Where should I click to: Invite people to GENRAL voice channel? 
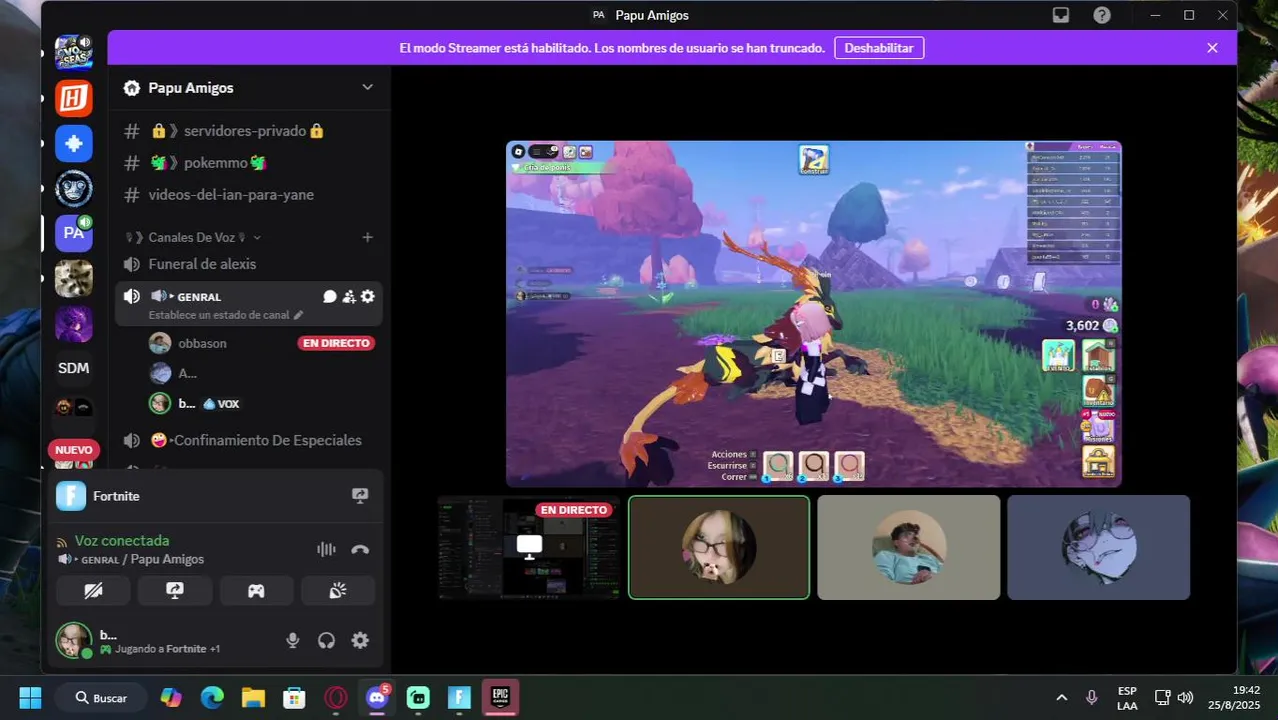348,297
